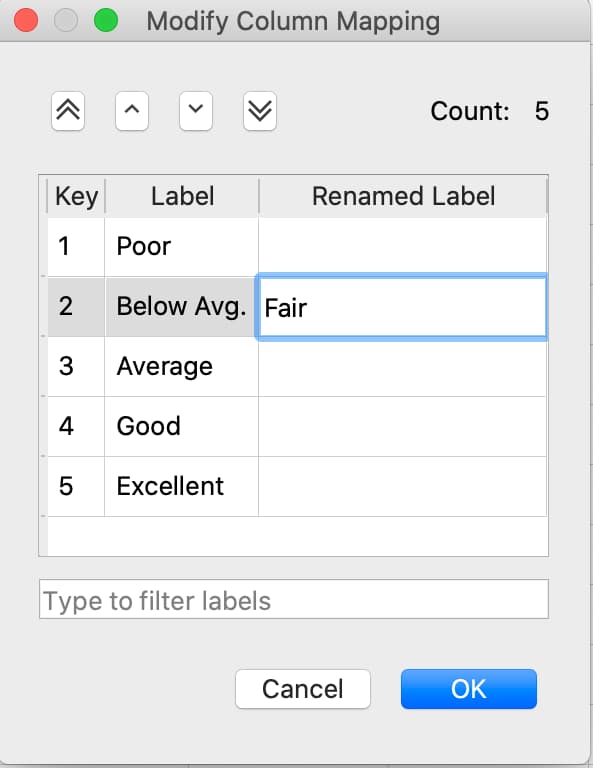Select the Excellent label cell
The height and width of the screenshot is (768, 593).
181,486
